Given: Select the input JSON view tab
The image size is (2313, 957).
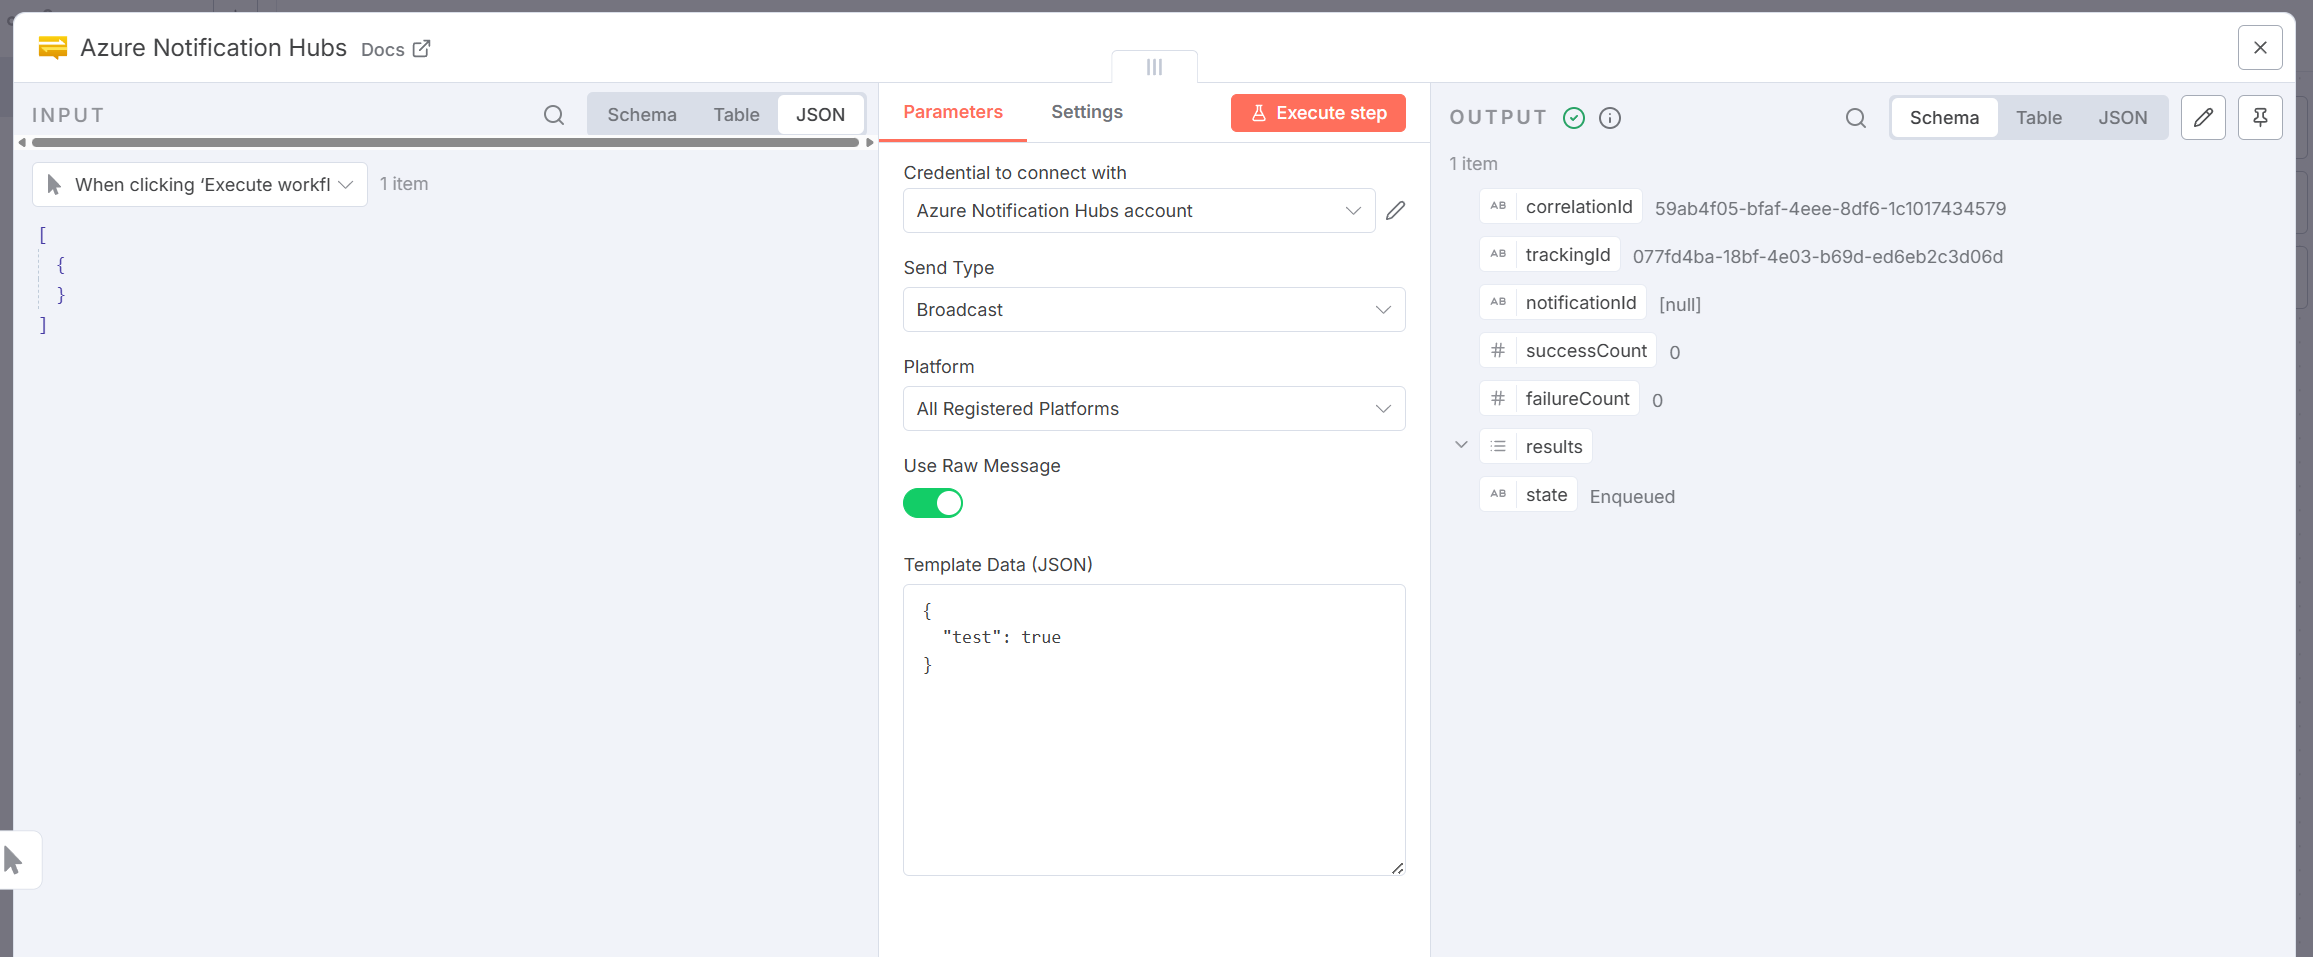Looking at the screenshot, I should click(x=820, y=114).
